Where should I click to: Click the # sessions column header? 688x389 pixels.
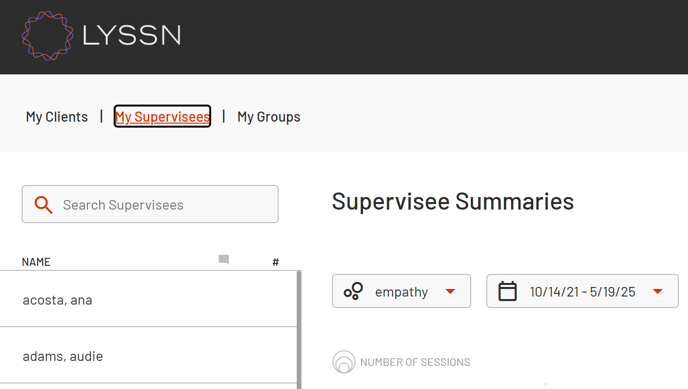click(x=276, y=262)
